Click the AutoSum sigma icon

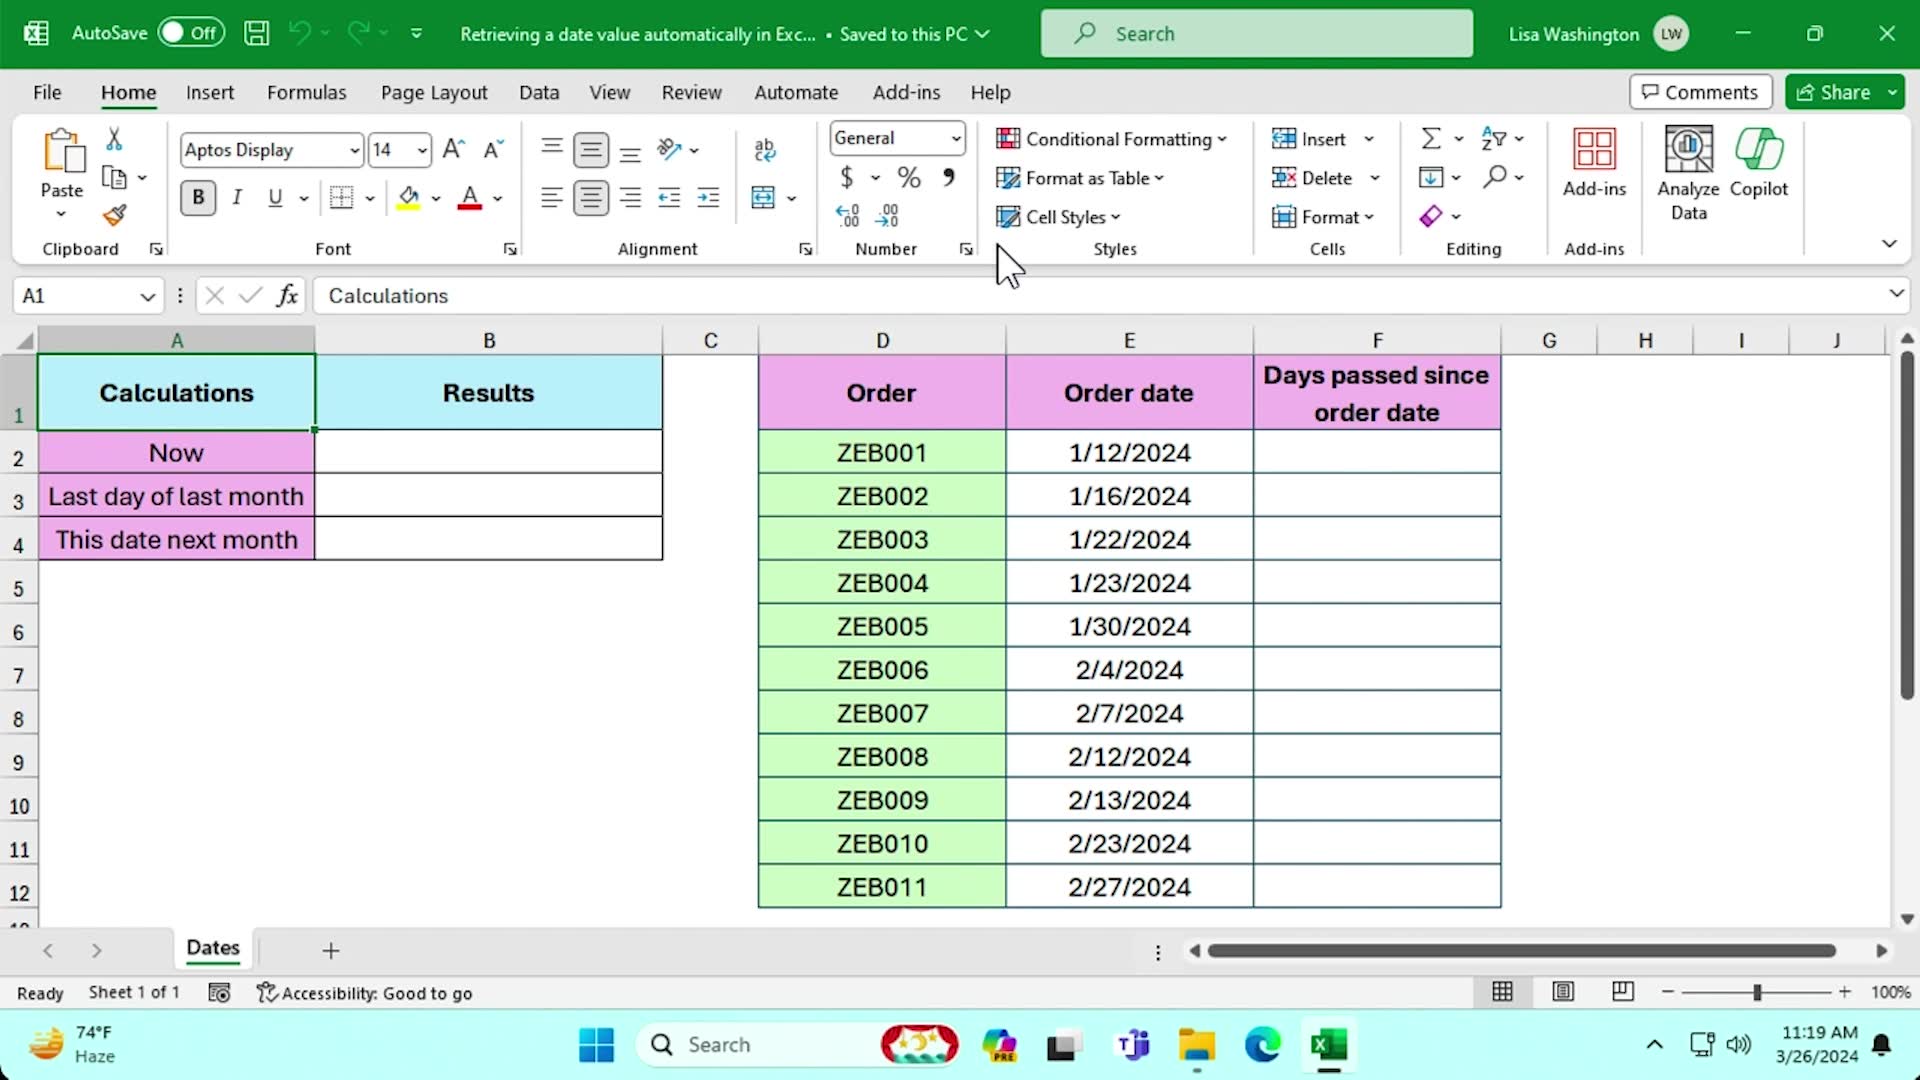click(x=1431, y=139)
